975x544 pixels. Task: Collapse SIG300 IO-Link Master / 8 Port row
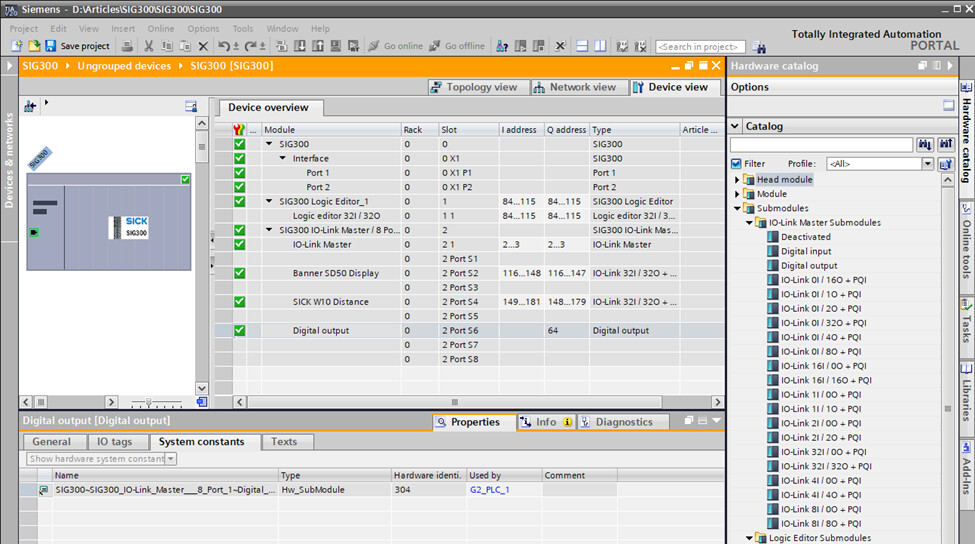(269, 230)
